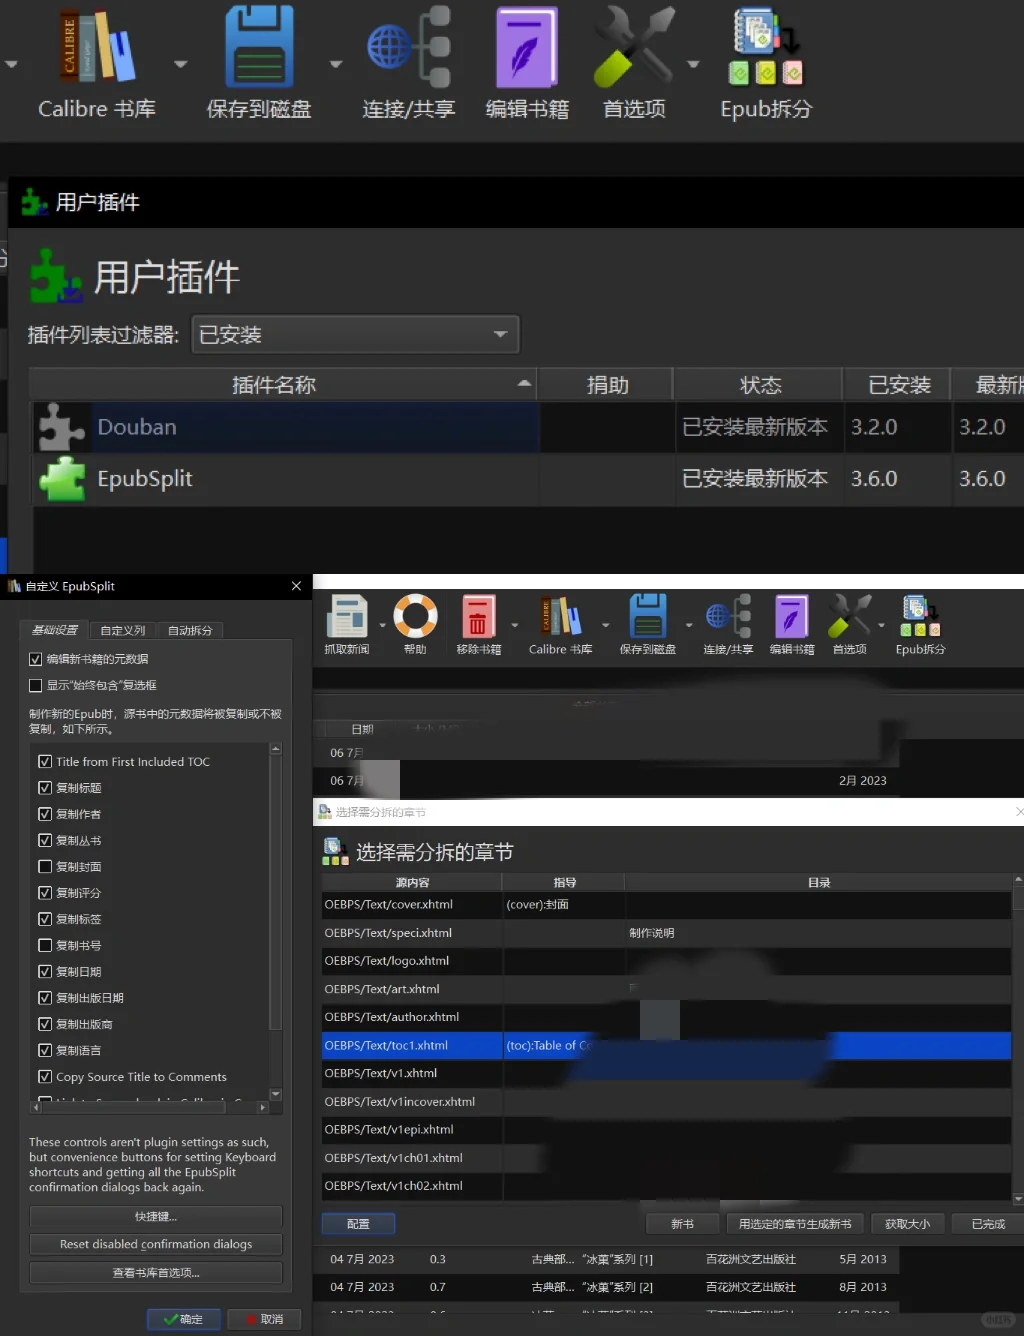Expand arrow beside 首选项 in the enlarged top toolbar
This screenshot has width=1024, height=1336.
(x=693, y=65)
